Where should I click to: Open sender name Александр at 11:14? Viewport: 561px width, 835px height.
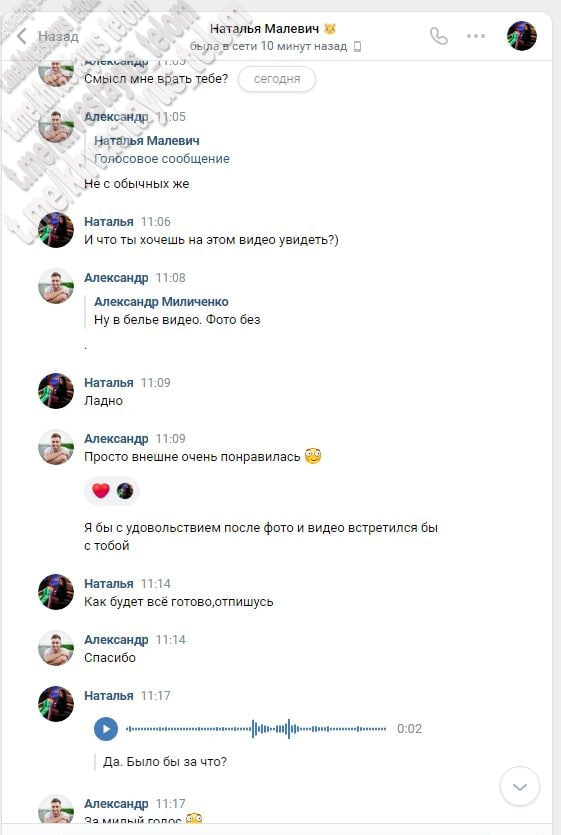click(116, 640)
